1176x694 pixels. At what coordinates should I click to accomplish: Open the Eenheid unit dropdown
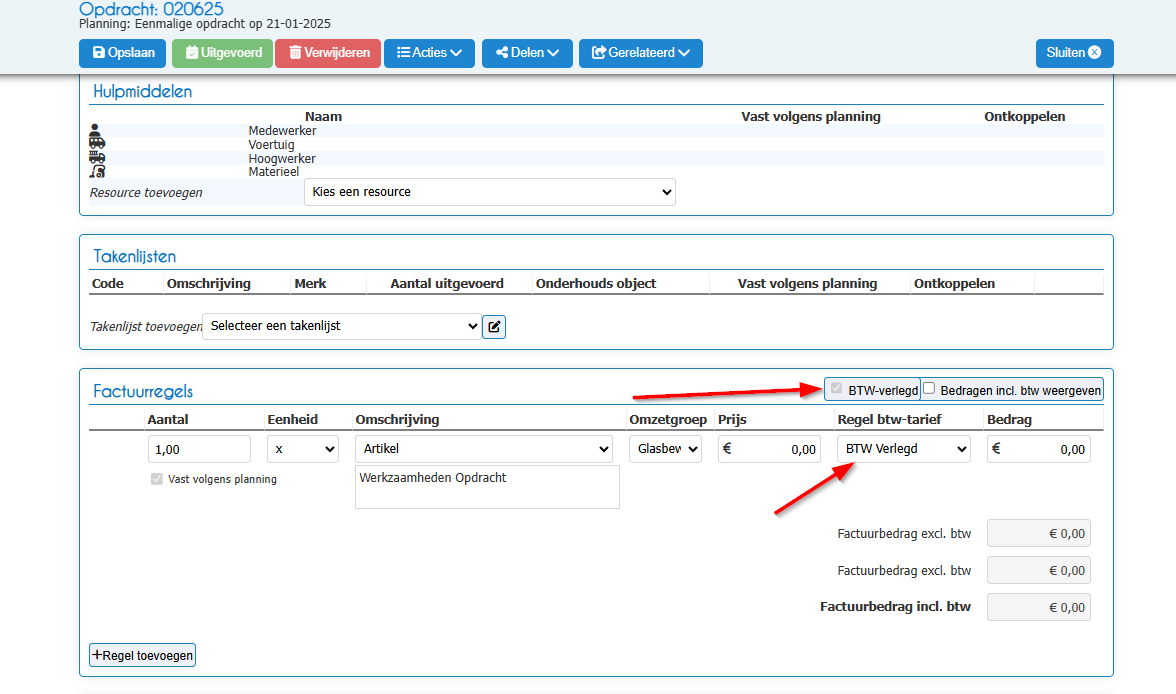(x=303, y=449)
